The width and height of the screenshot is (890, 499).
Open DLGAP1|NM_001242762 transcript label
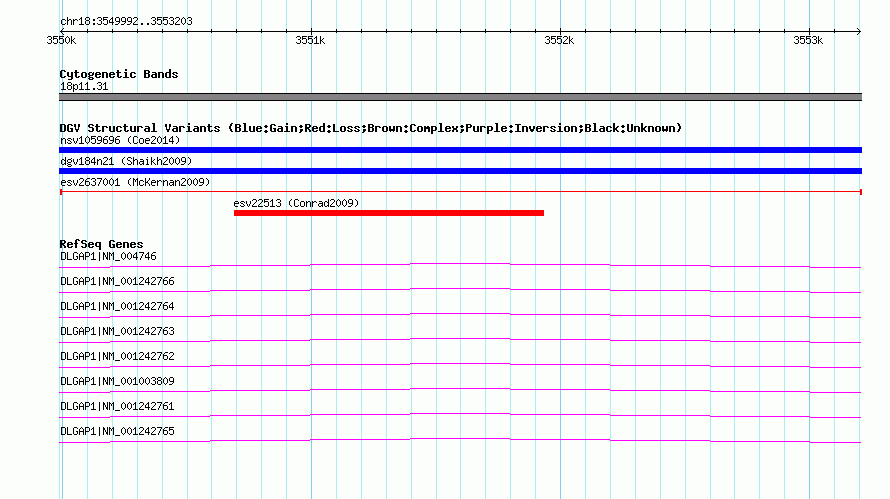(117, 356)
